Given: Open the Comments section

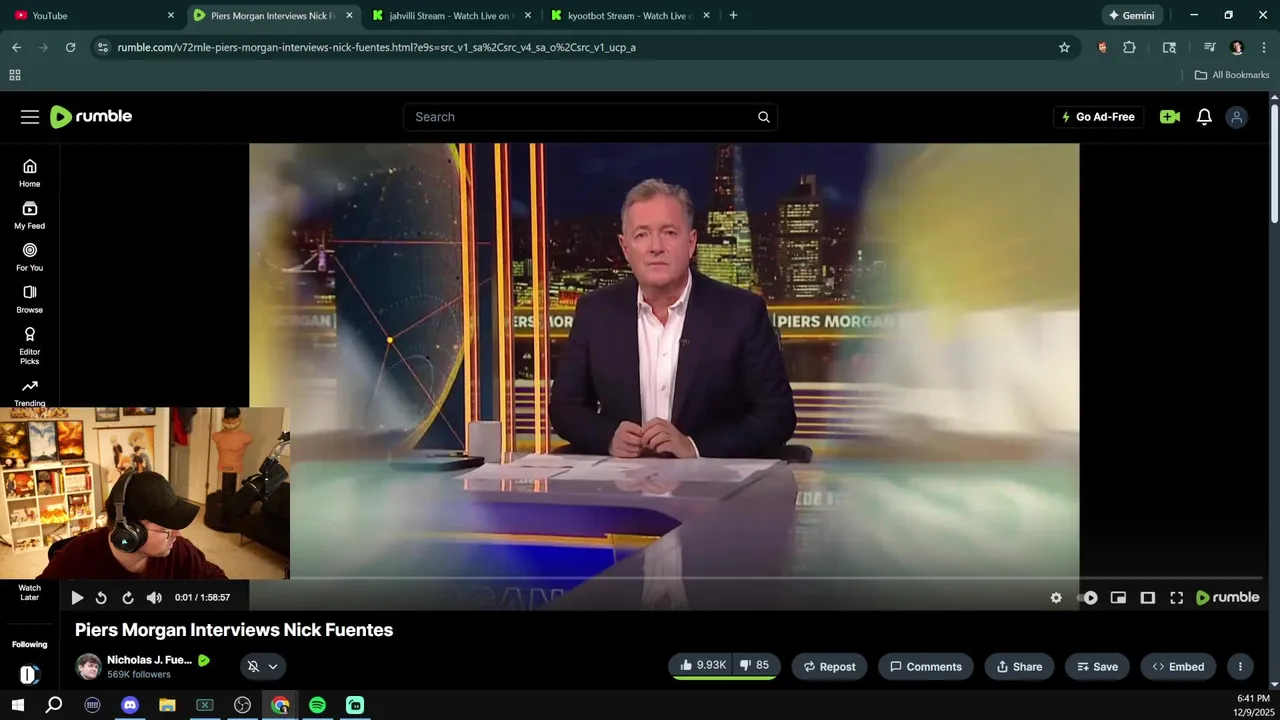Looking at the screenshot, I should (x=926, y=667).
